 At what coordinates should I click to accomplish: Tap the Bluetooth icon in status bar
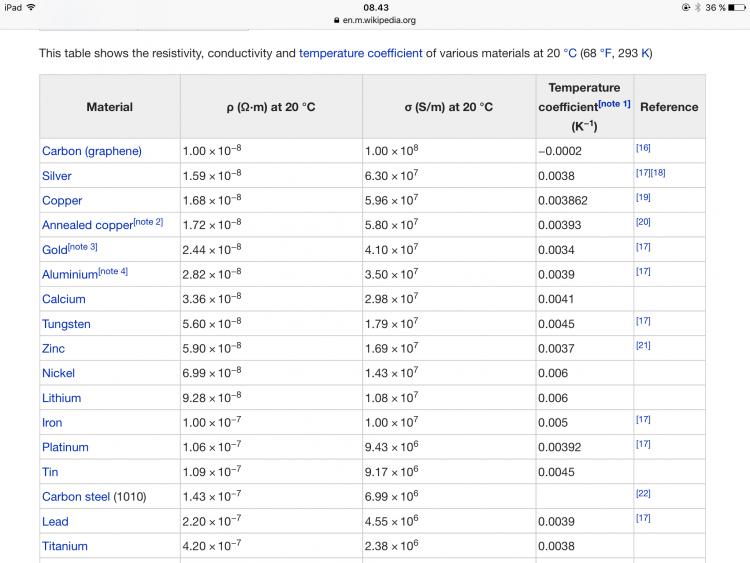[x=698, y=7]
